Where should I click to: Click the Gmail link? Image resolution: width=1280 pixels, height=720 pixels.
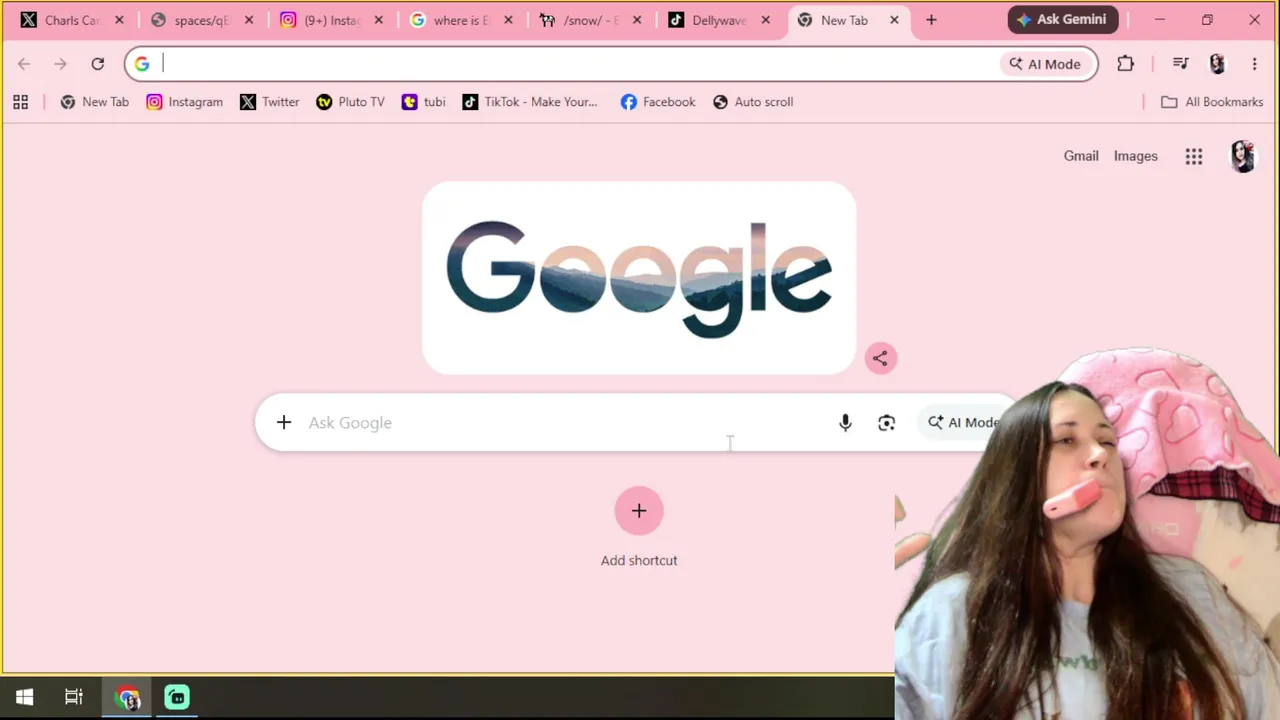pyautogui.click(x=1081, y=156)
